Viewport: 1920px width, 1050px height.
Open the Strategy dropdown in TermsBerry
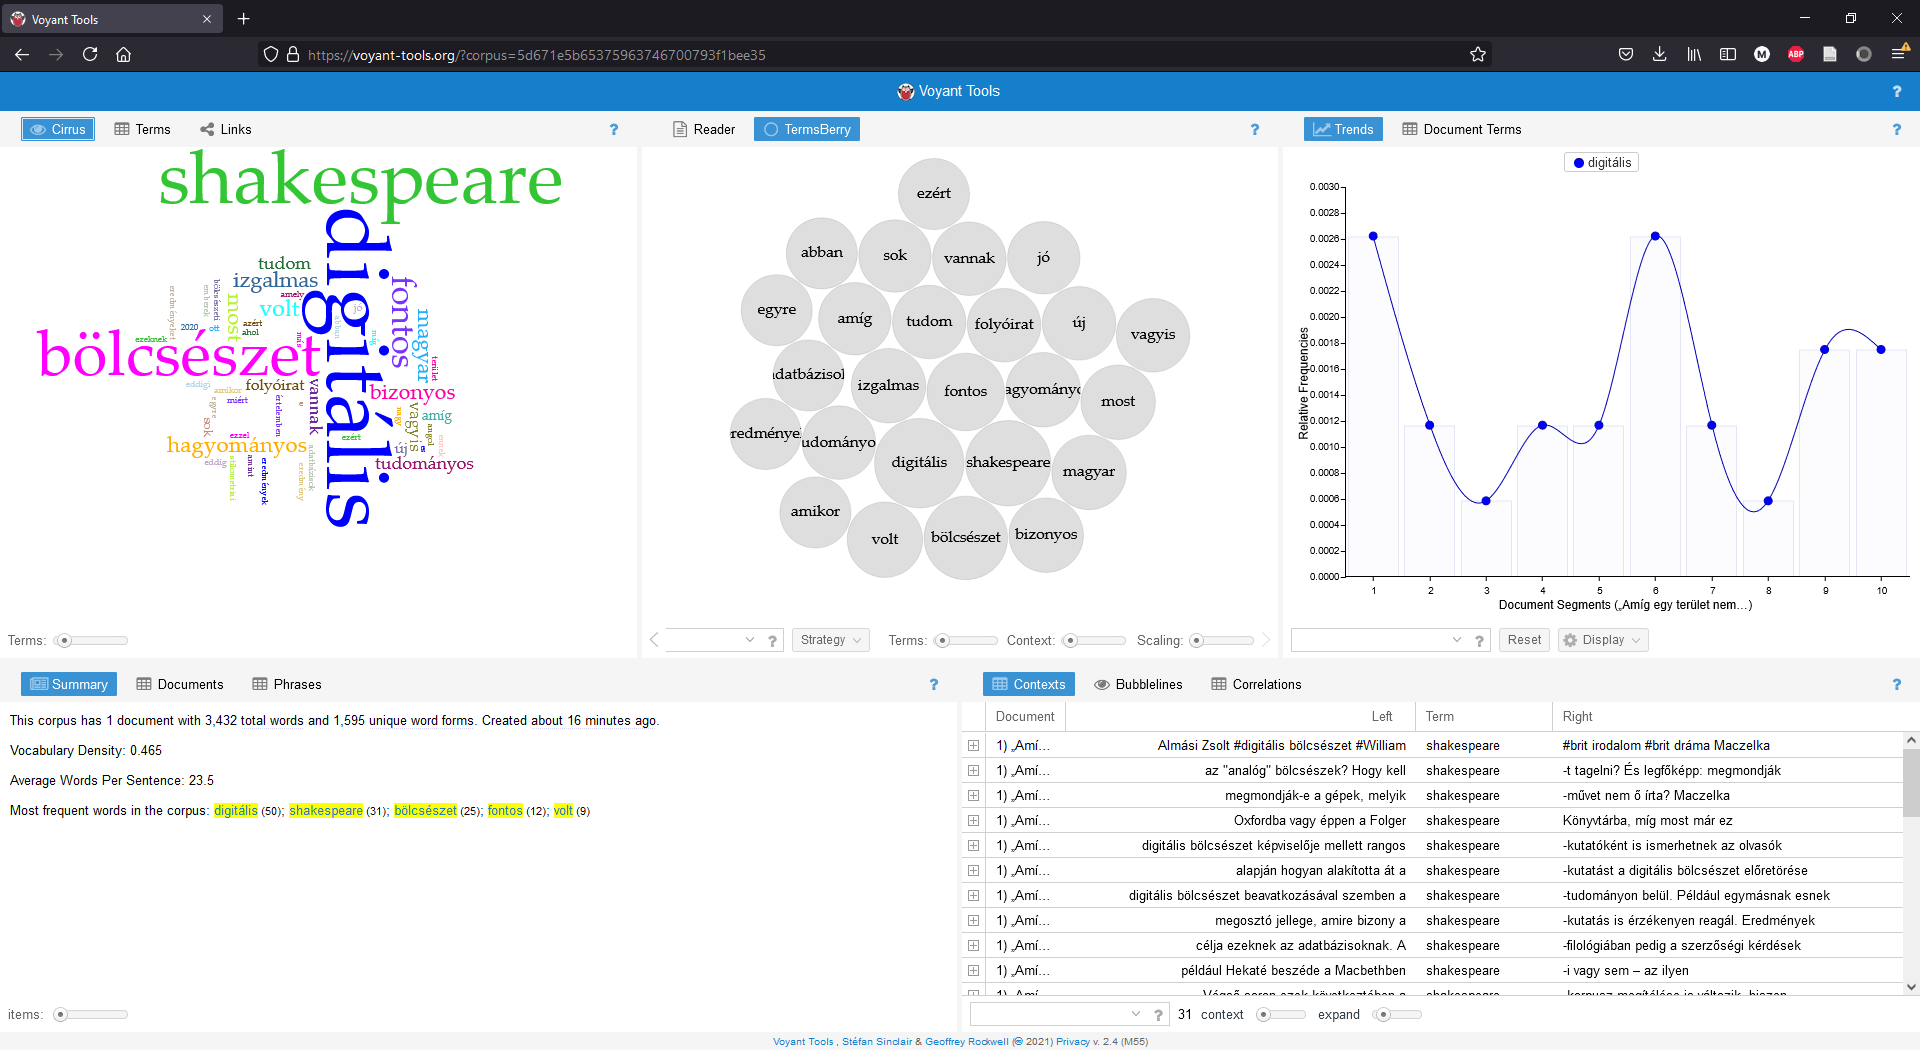pyautogui.click(x=830, y=640)
